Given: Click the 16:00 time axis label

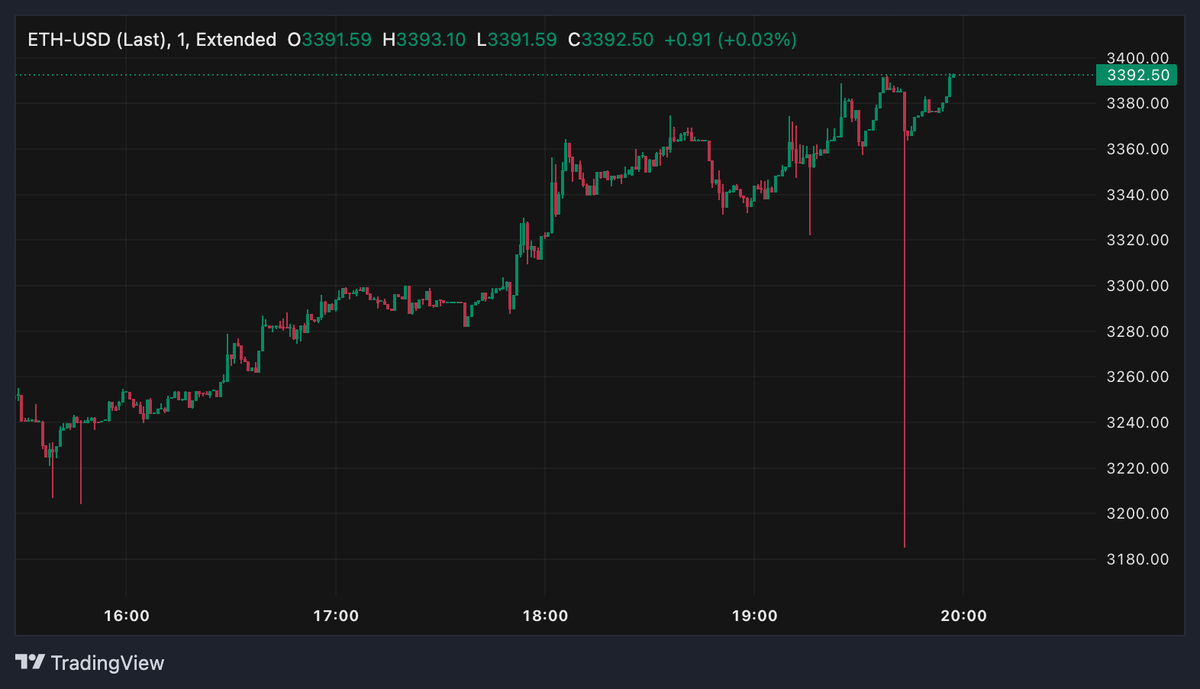Looking at the screenshot, I should pyautogui.click(x=126, y=616).
